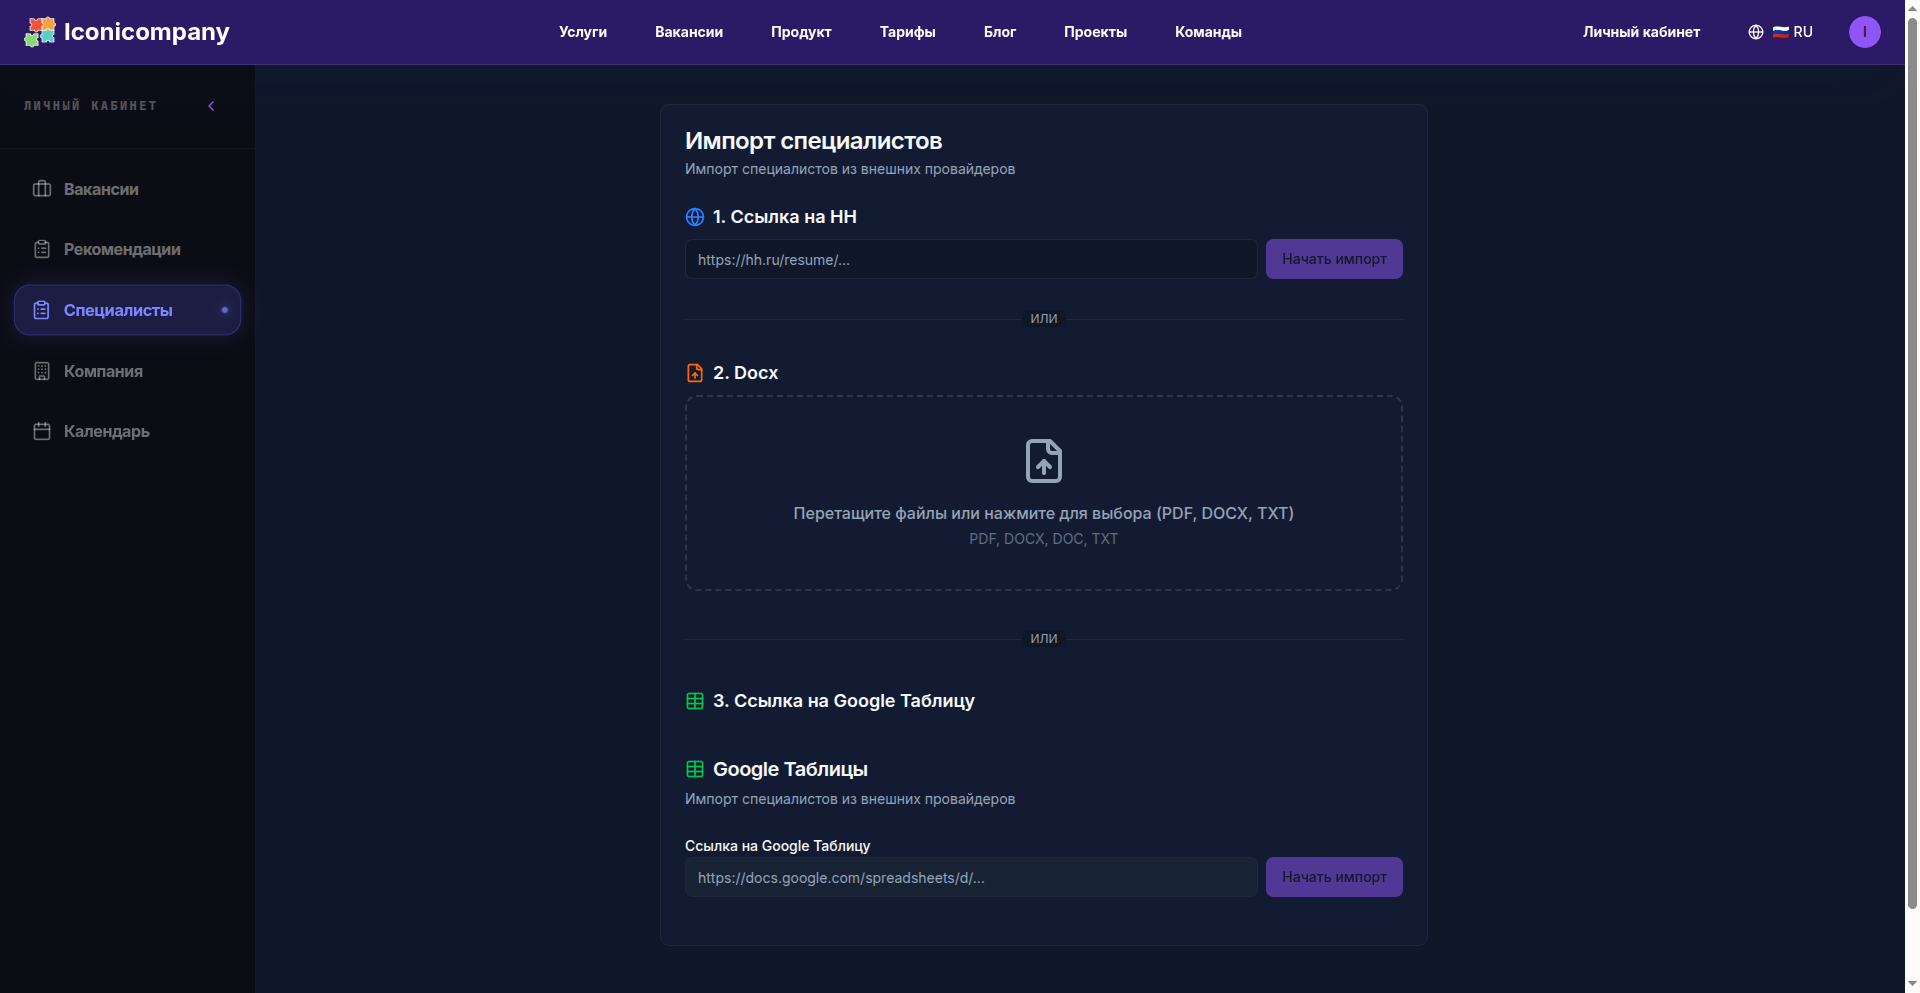
Task: Open the Компания building sidebar icon
Action: pos(42,371)
